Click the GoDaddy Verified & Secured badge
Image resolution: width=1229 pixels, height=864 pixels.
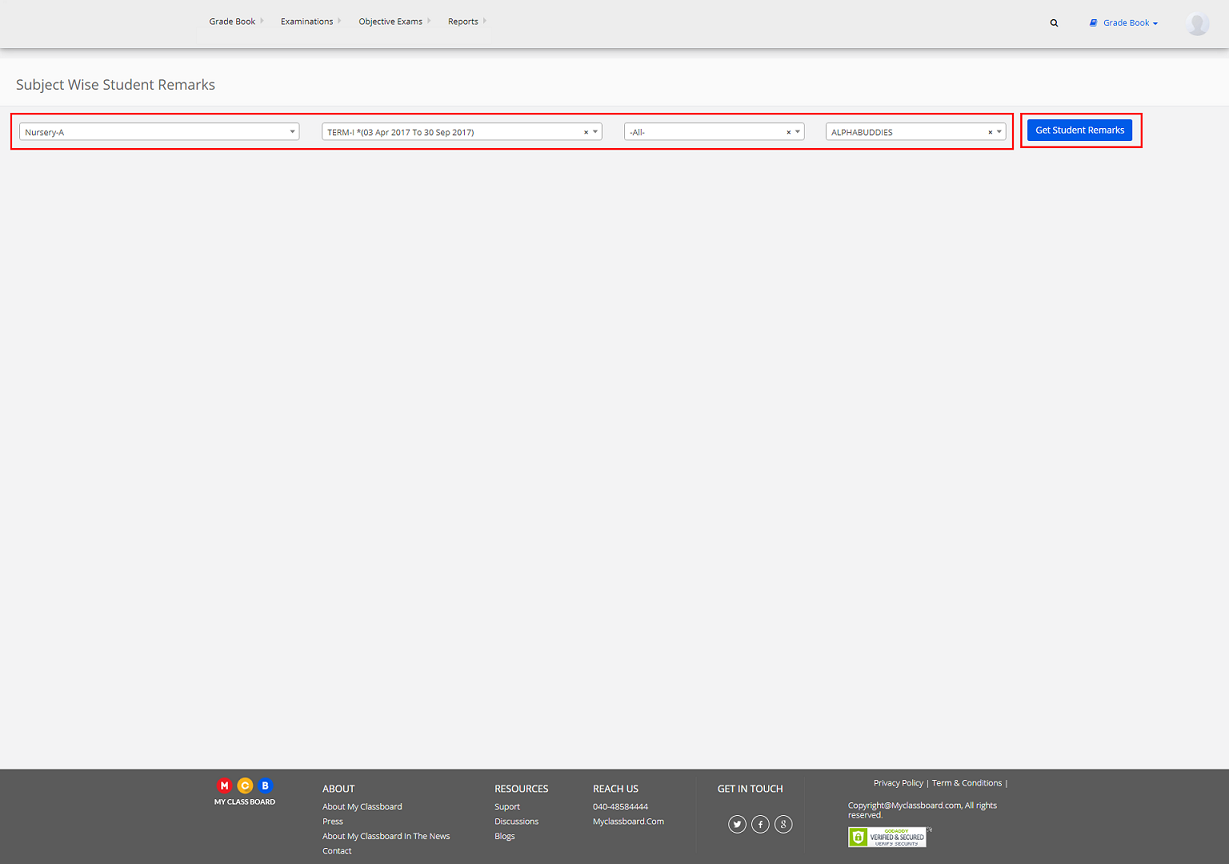(887, 837)
